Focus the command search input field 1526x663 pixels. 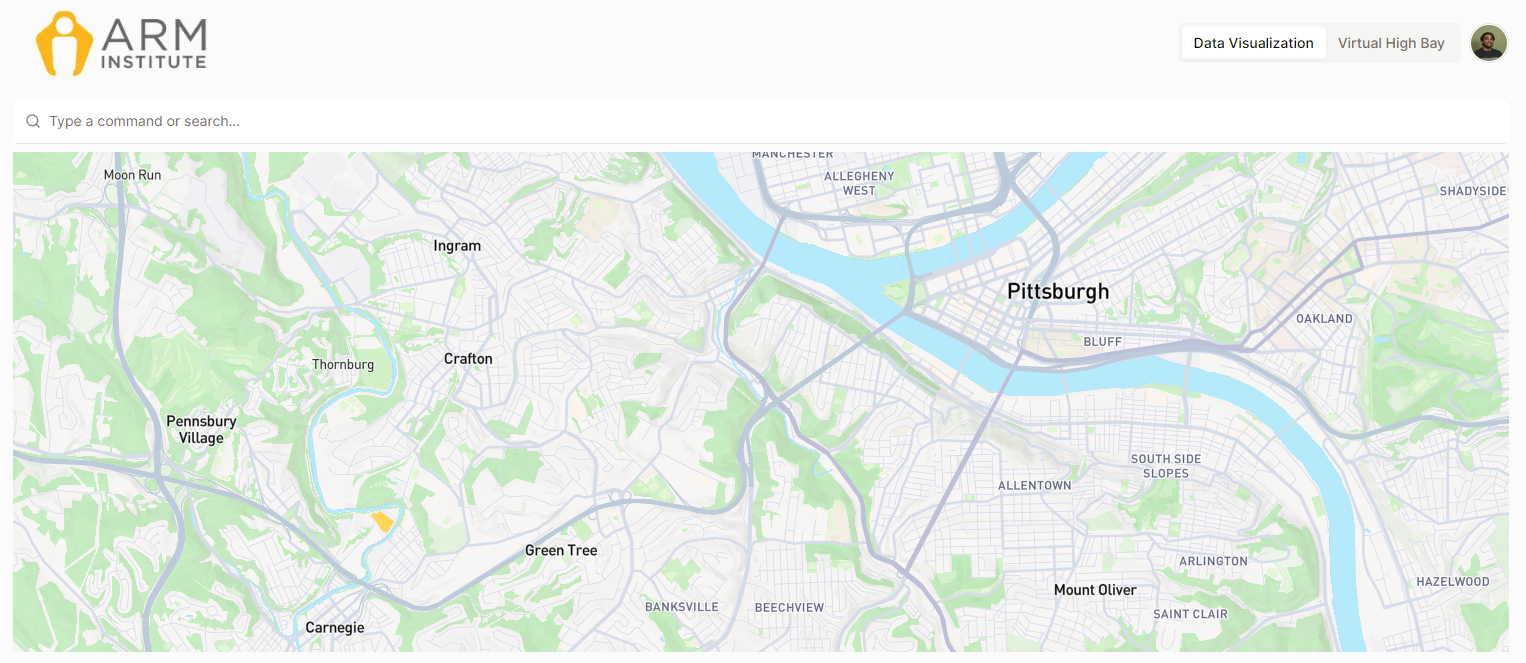[x=760, y=121]
